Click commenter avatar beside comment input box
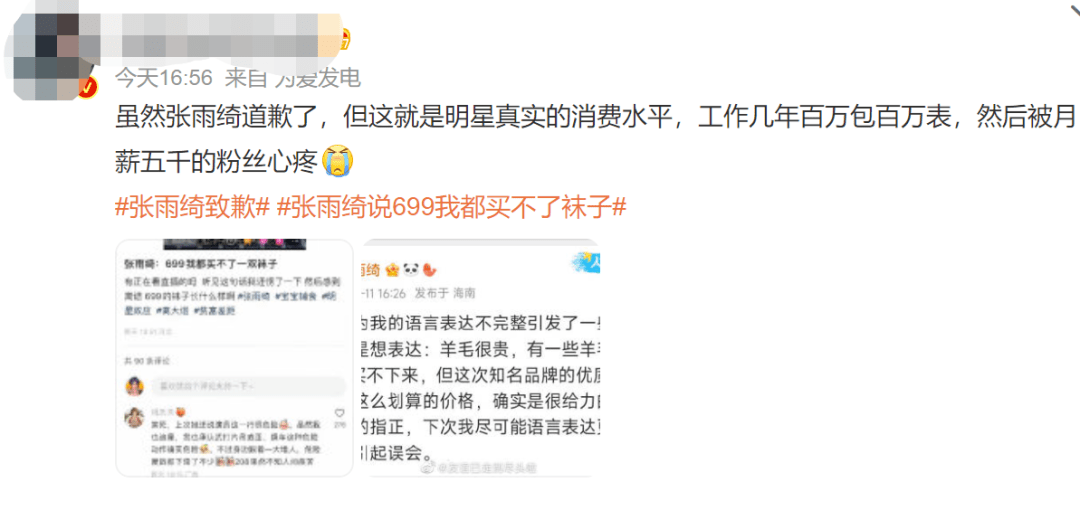1080x511 pixels. click(134, 386)
